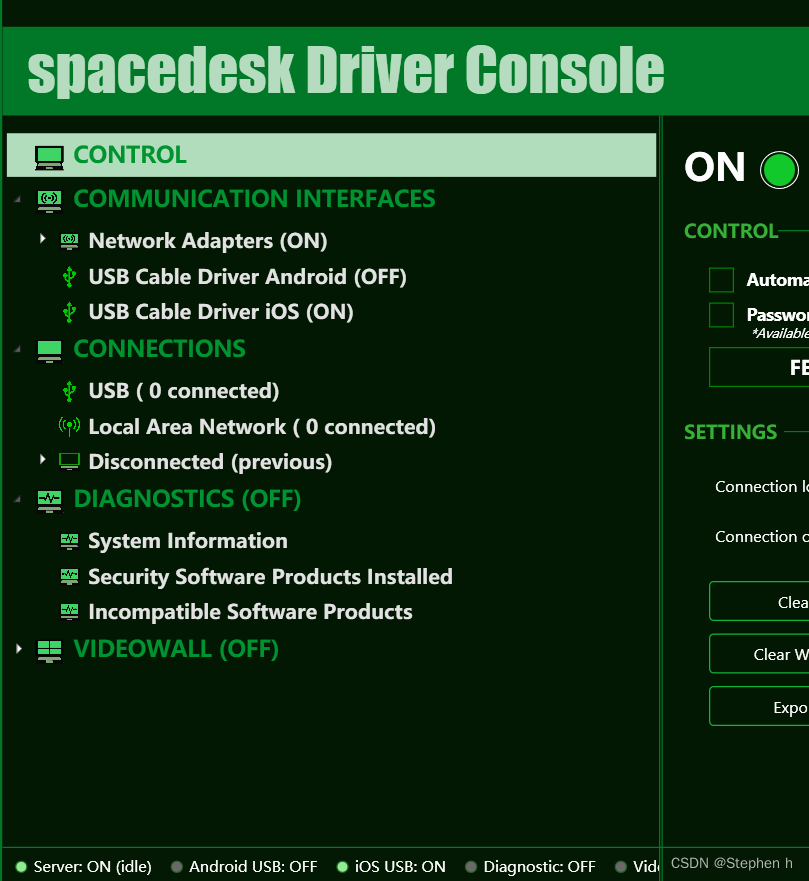Open VIDEOWALL (OFF) heading

pos(176,649)
